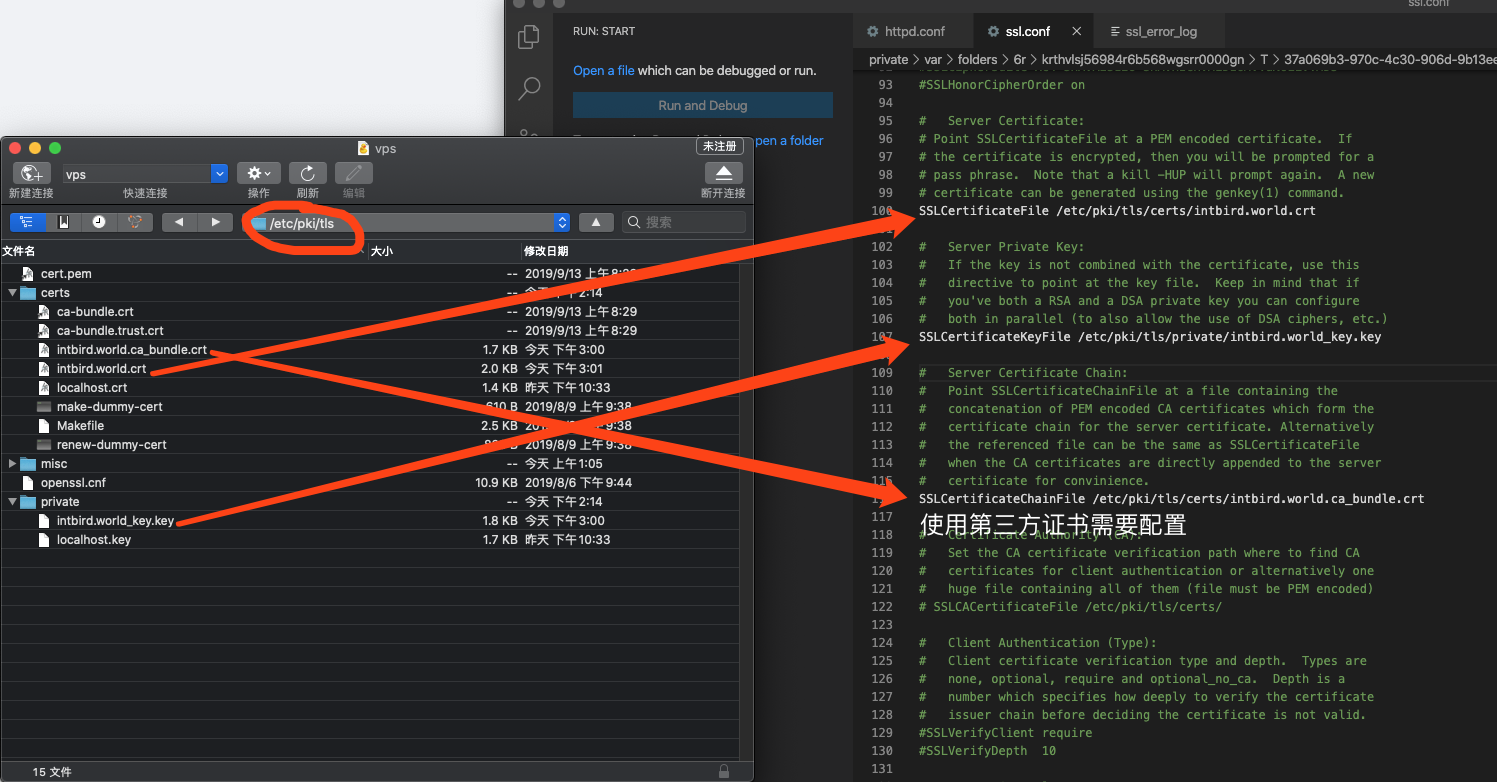Toggle list view mode in the file browser

(x=29, y=221)
